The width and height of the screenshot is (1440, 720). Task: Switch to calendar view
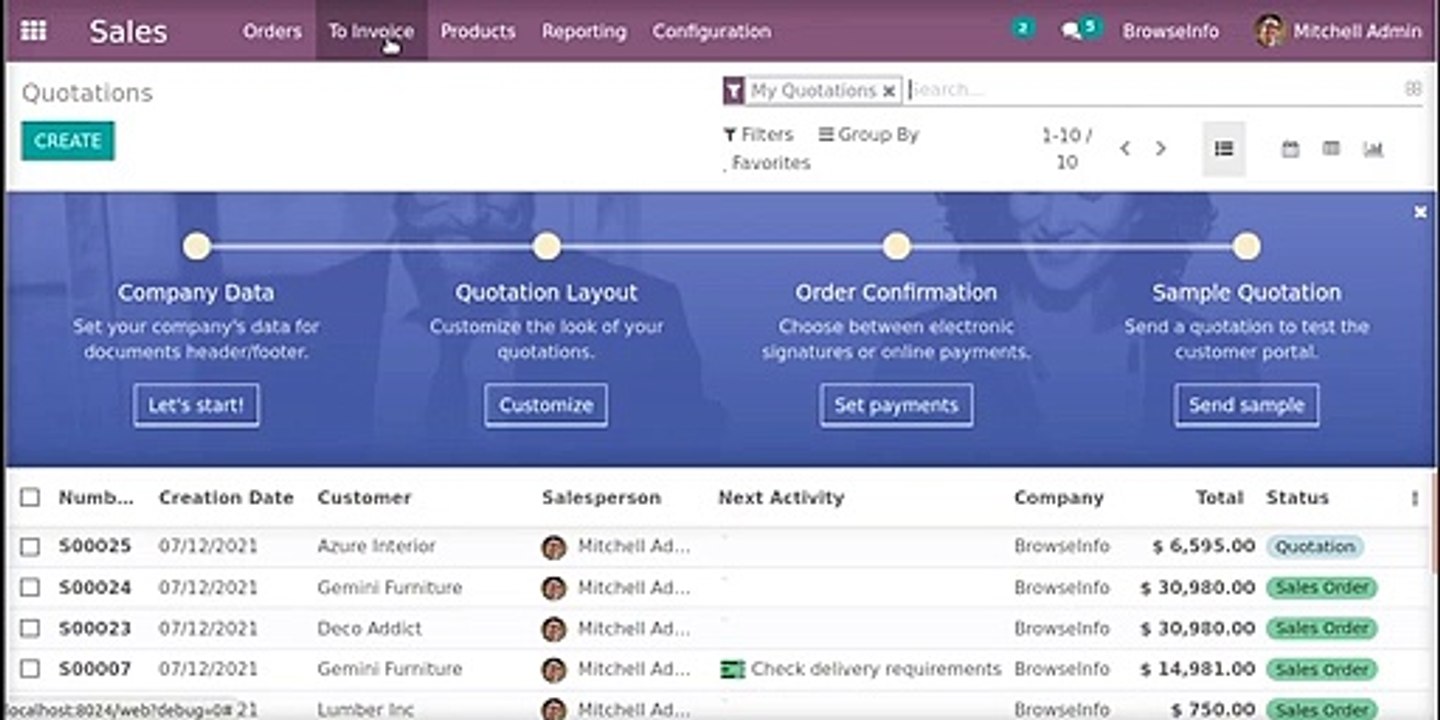click(1290, 148)
